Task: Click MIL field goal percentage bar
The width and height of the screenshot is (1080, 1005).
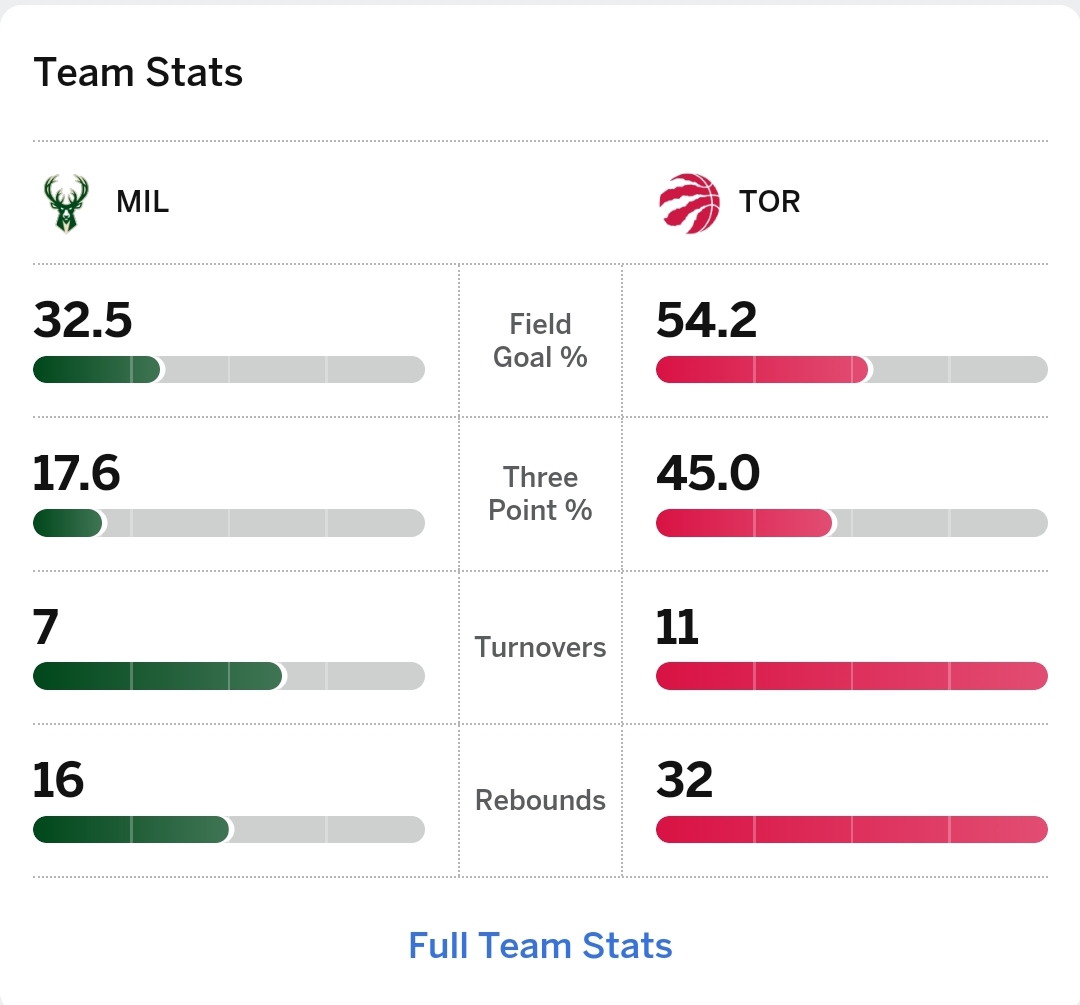Action: (x=229, y=369)
